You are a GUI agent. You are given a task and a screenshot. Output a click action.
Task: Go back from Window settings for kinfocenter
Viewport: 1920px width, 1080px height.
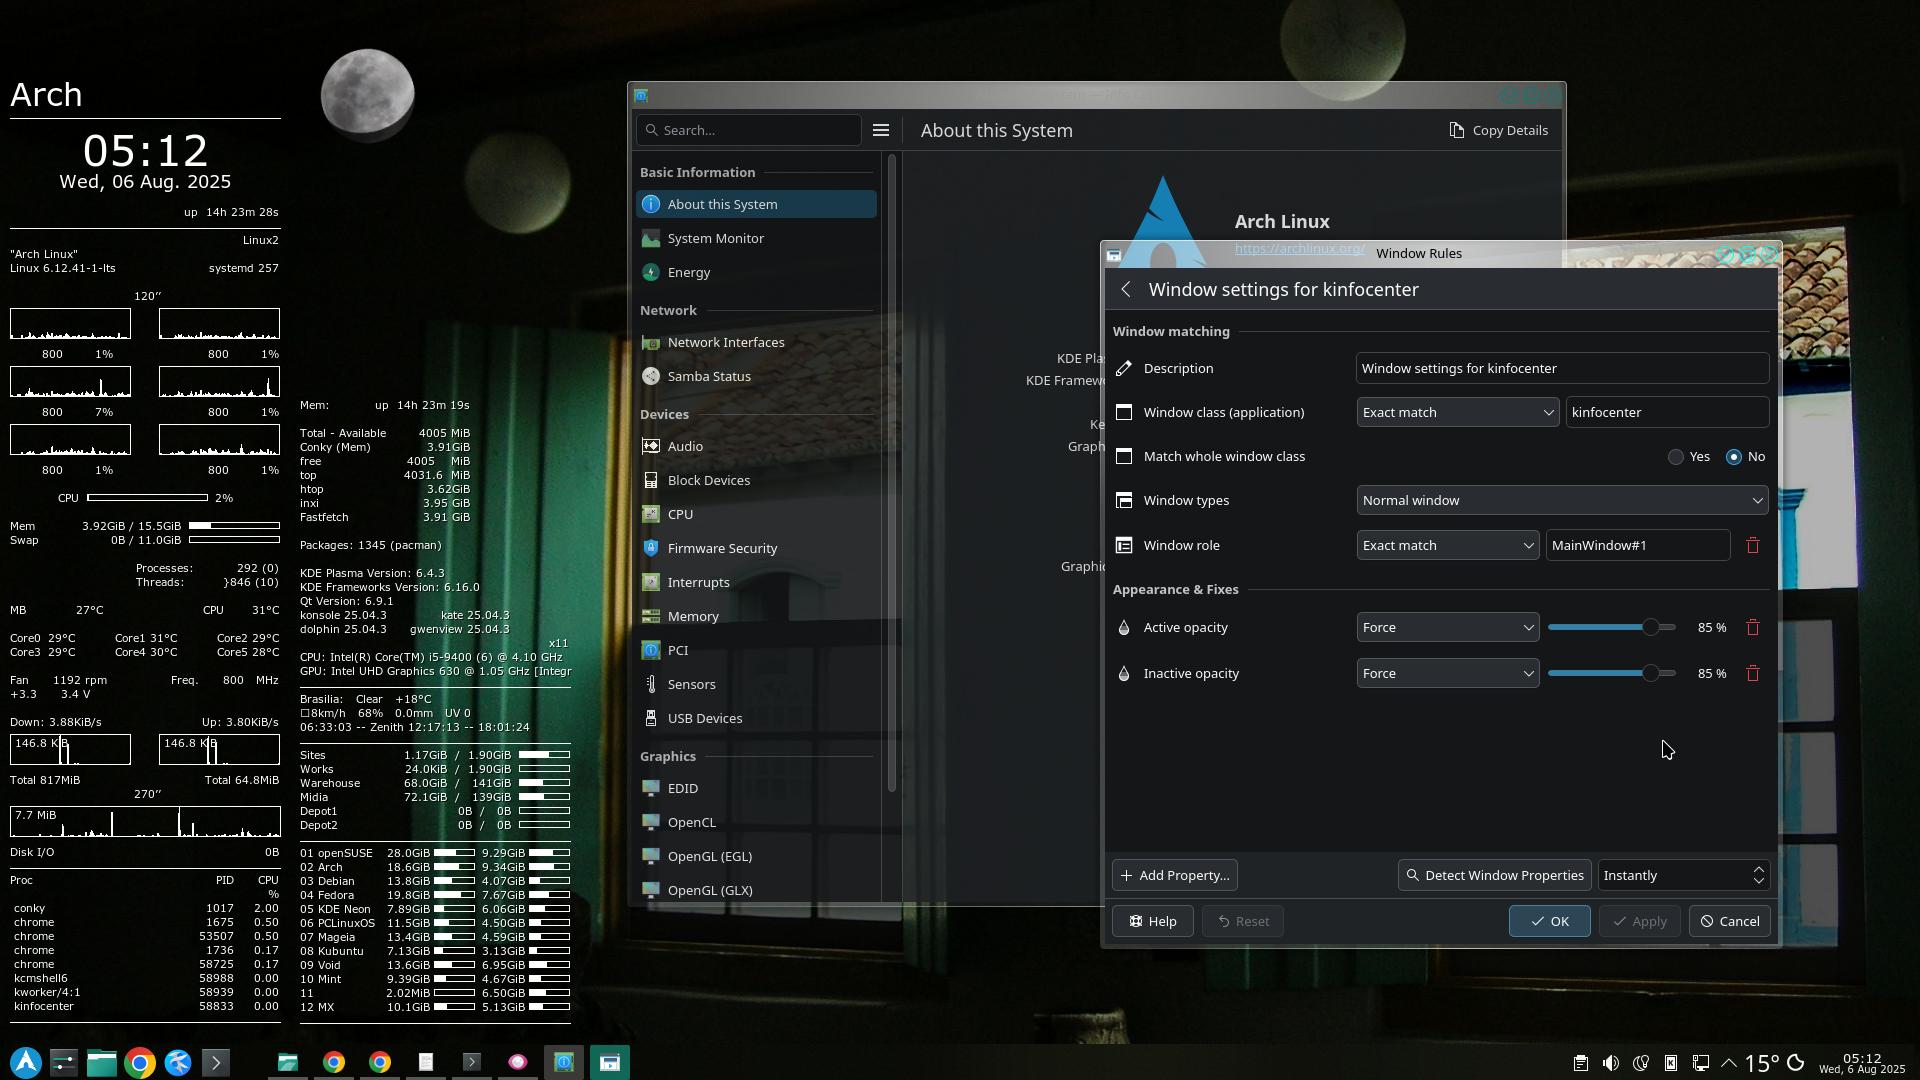click(1126, 290)
